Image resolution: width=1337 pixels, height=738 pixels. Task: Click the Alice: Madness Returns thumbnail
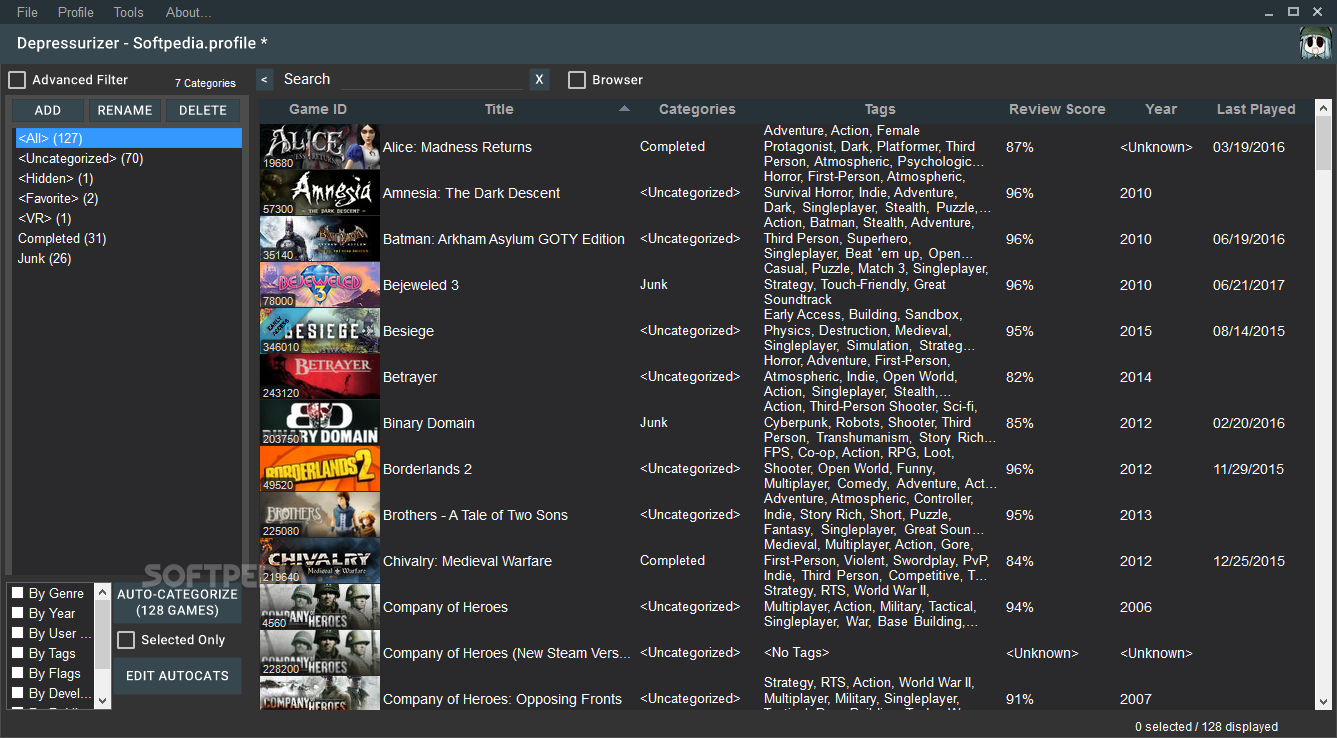tap(320, 147)
